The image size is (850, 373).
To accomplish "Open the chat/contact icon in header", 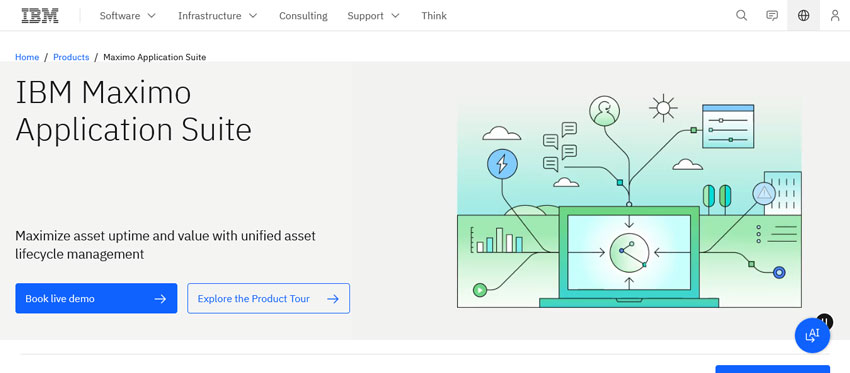I will coord(772,16).
